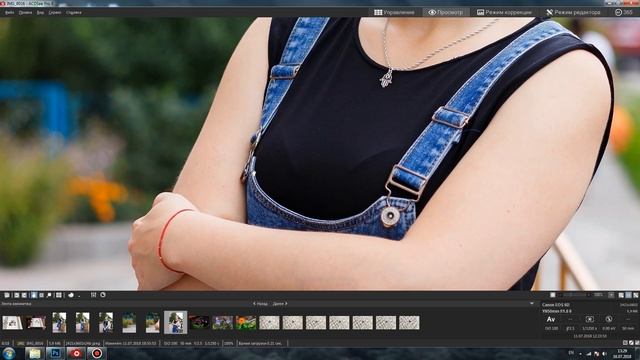Go to next image with Далее
This screenshot has height=360, width=640.
click(x=280, y=304)
